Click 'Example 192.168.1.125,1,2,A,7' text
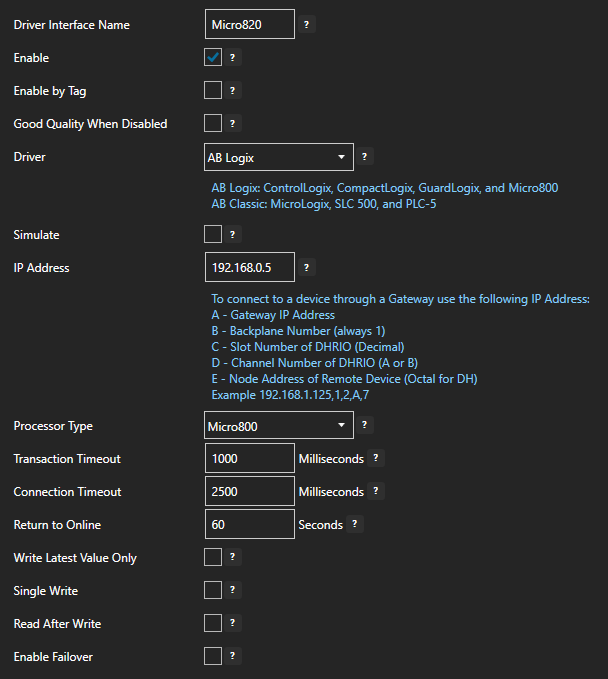The width and height of the screenshot is (608, 679). (x=290, y=395)
